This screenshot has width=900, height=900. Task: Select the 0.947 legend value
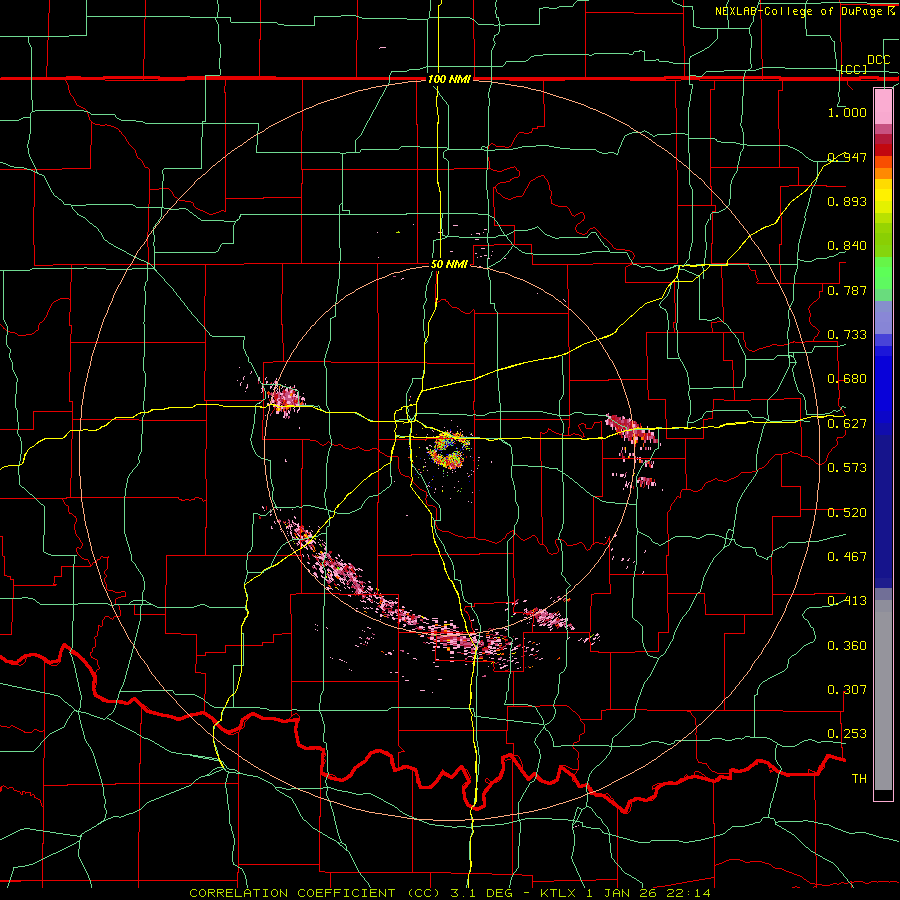[x=847, y=157]
